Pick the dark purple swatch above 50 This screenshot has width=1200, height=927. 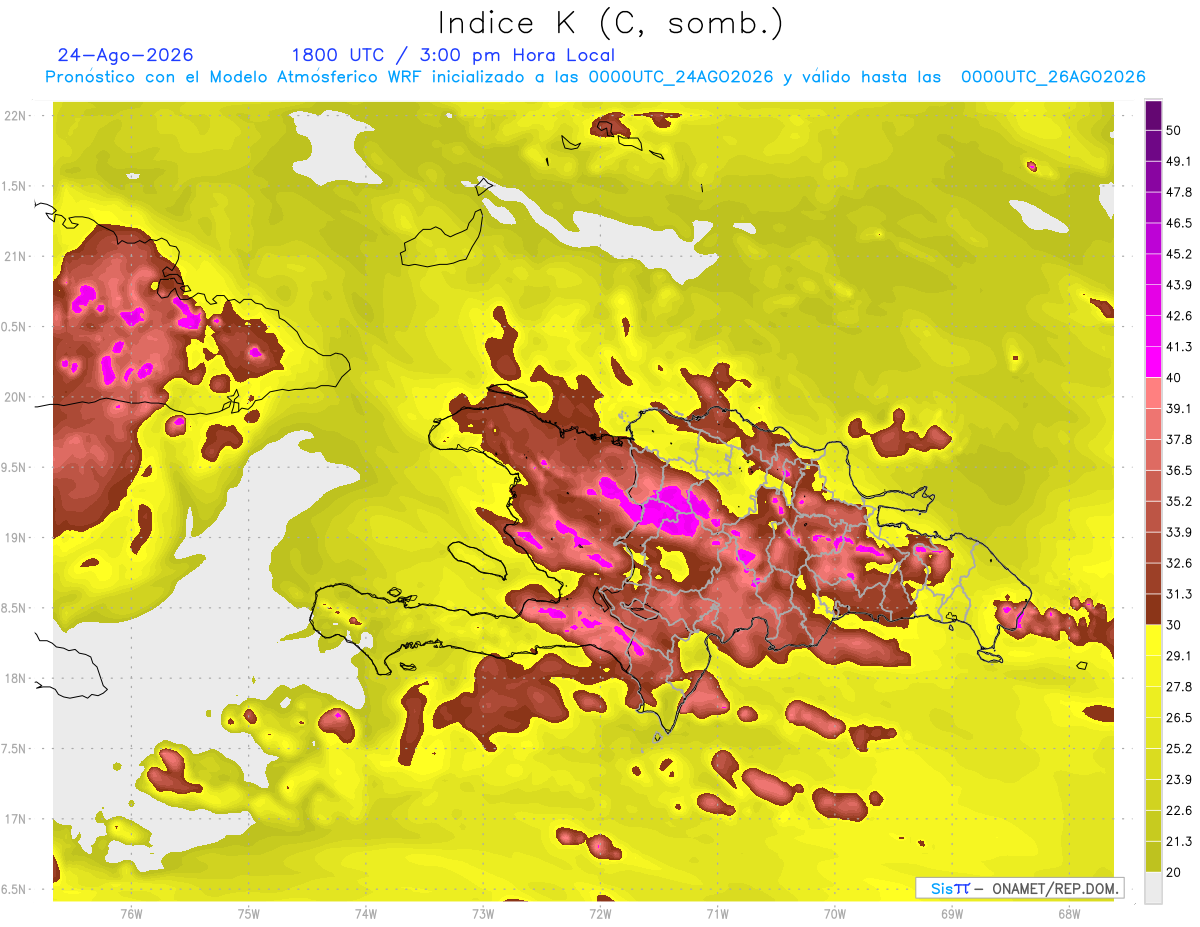[x=1153, y=116]
